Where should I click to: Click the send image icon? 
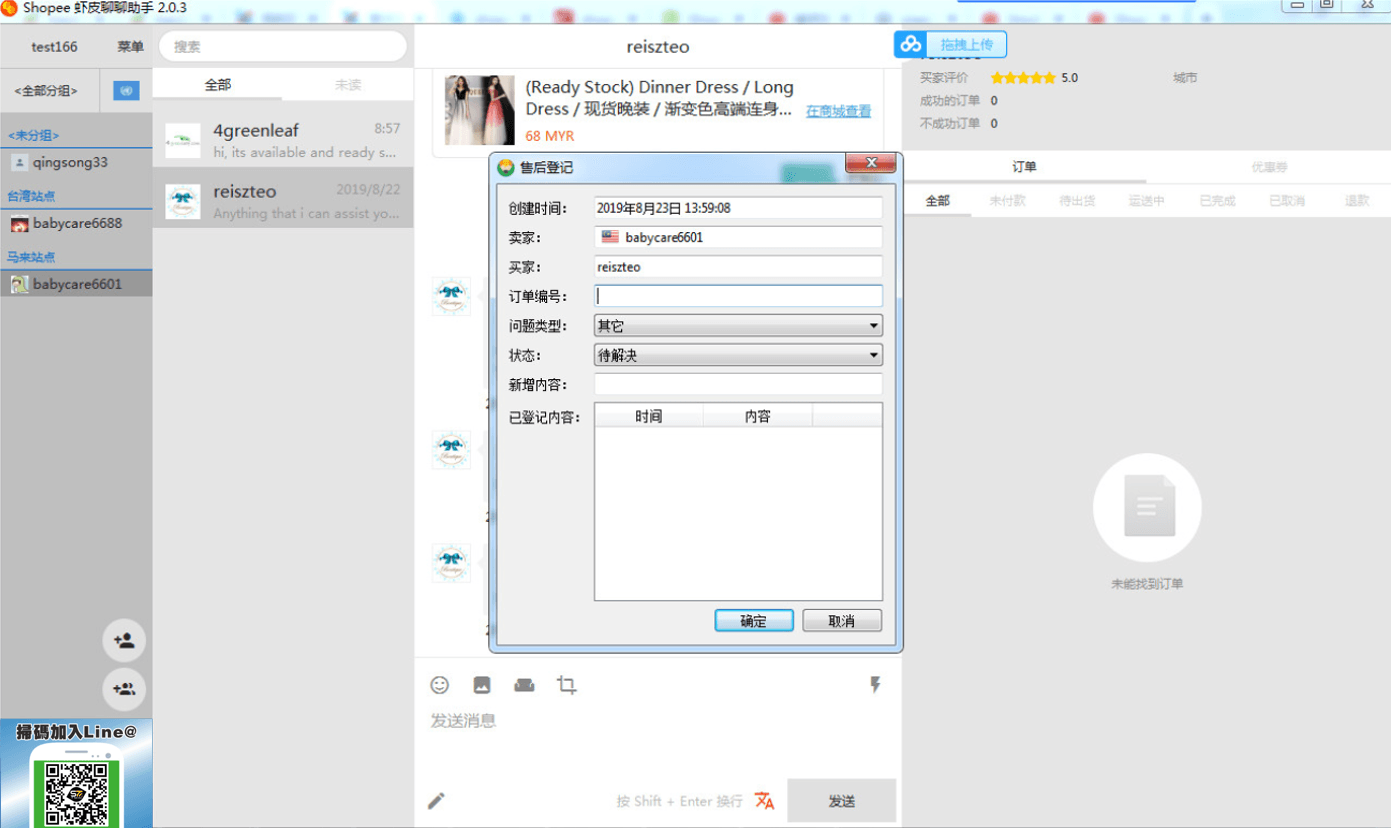click(482, 685)
